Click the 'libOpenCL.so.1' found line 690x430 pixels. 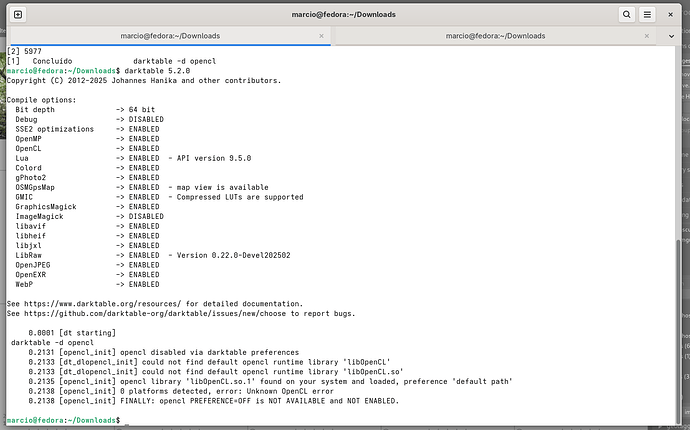270,381
